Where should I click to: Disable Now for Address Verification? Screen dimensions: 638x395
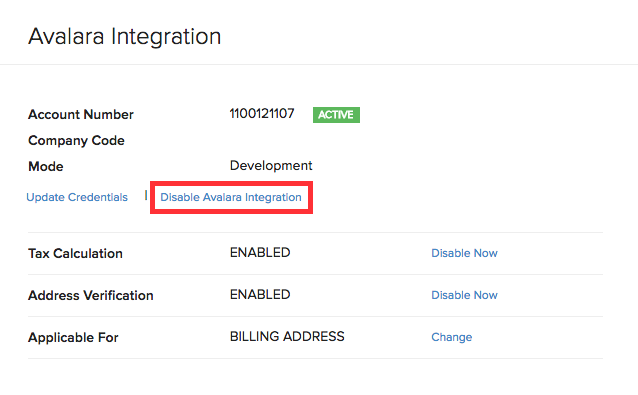(464, 295)
